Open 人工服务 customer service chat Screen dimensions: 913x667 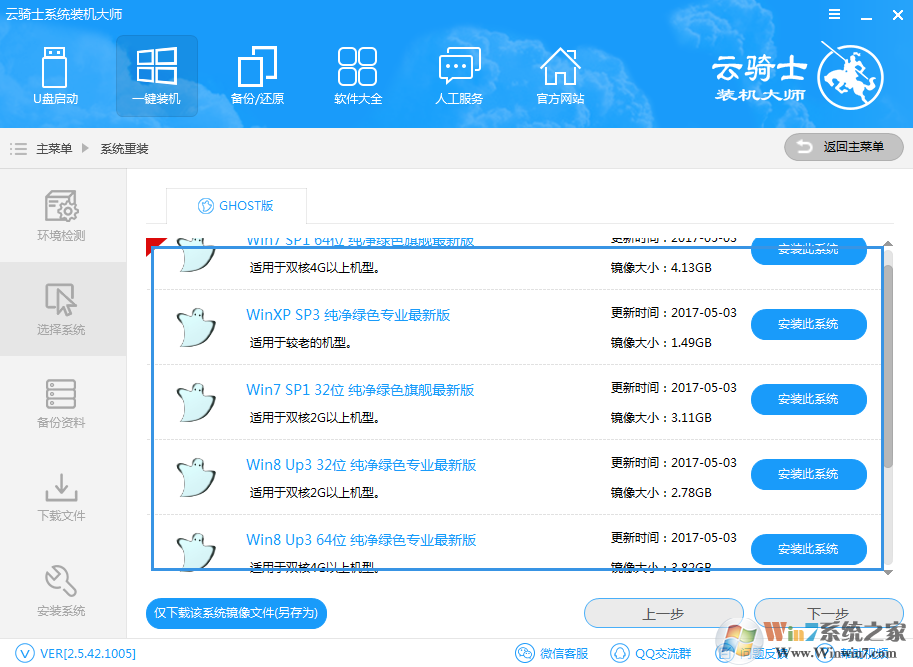[x=459, y=75]
